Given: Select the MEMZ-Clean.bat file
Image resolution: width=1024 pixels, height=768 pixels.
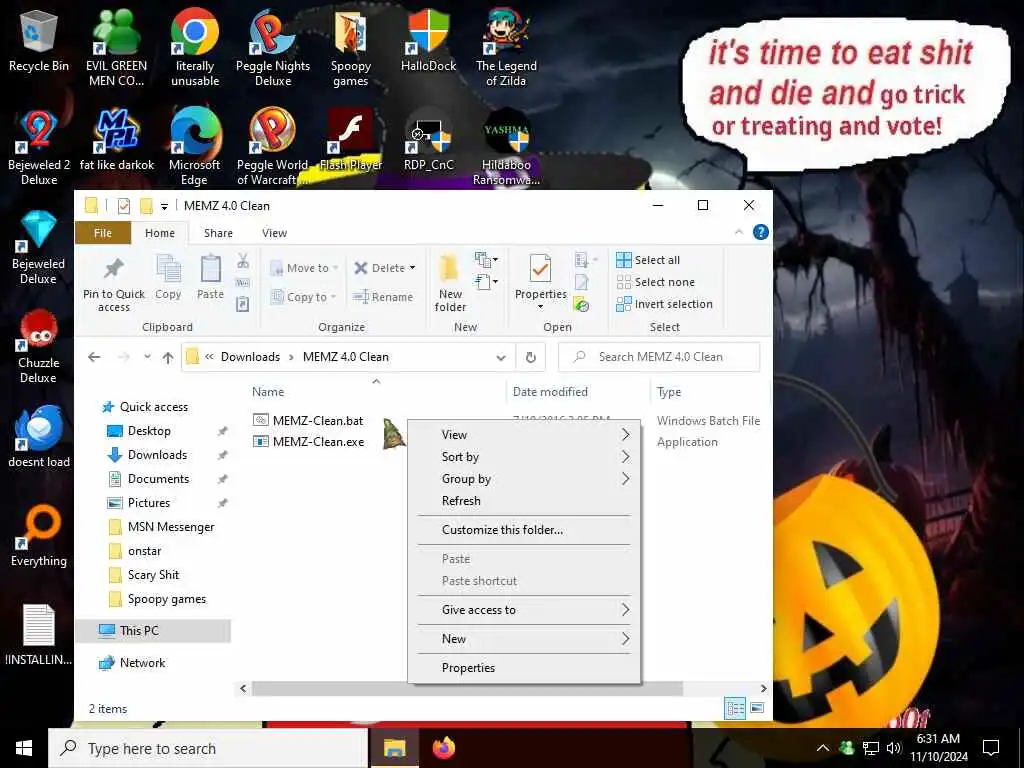Looking at the screenshot, I should click(308, 421).
